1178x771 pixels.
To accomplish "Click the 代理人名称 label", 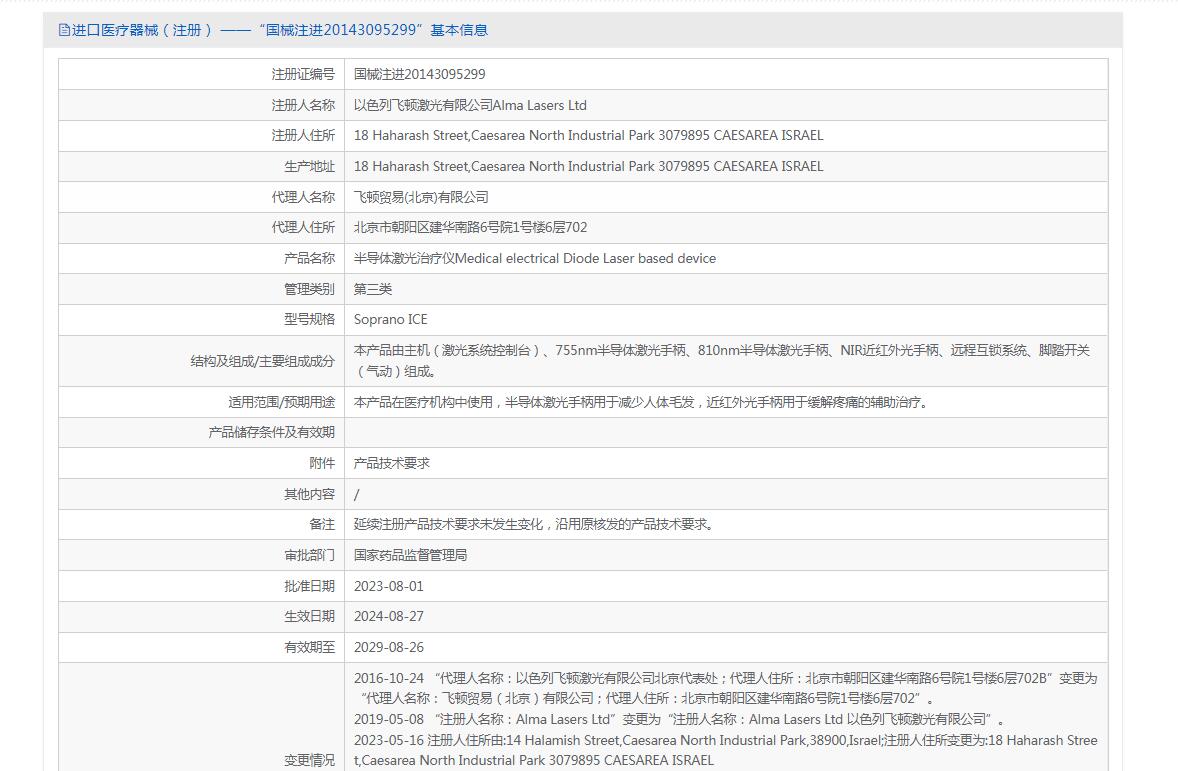I will click(303, 197).
